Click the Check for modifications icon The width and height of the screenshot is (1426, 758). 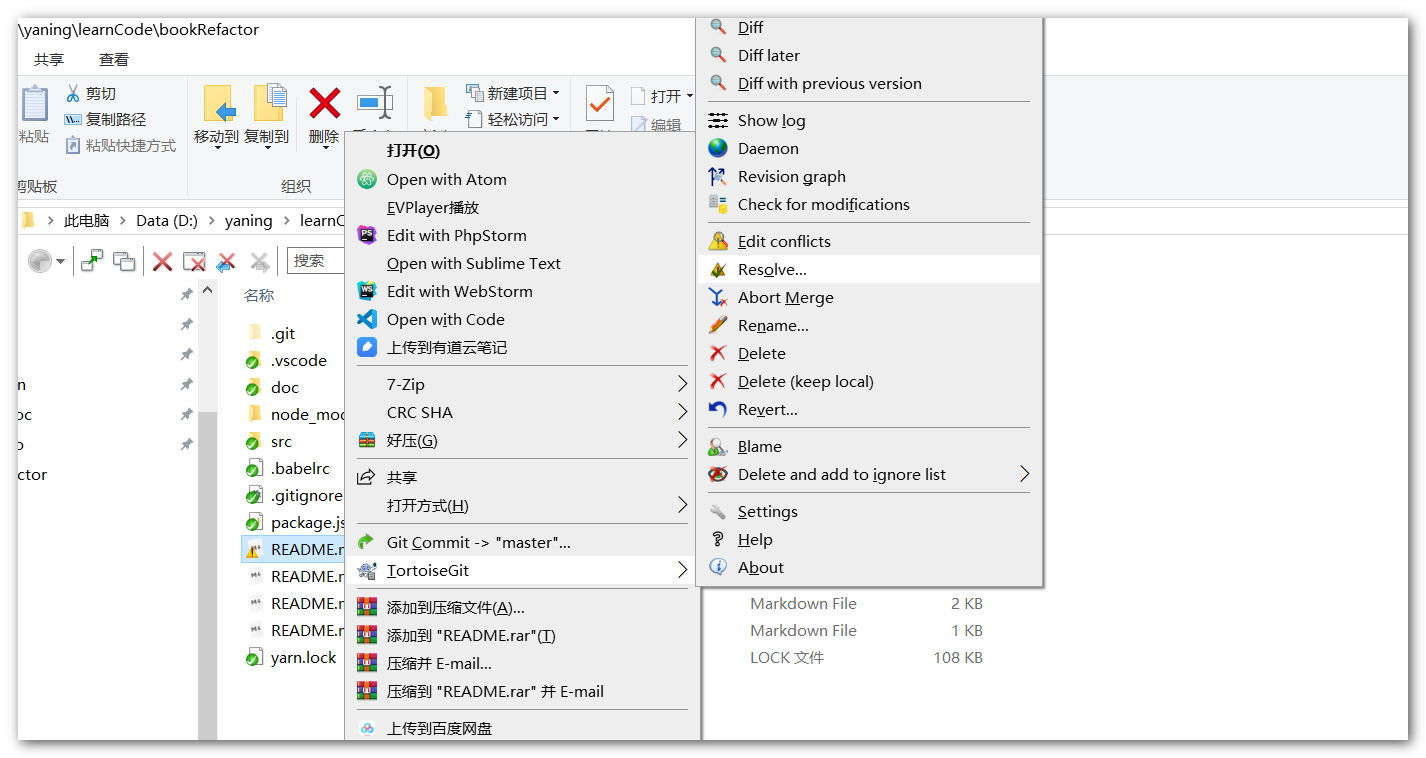point(718,204)
